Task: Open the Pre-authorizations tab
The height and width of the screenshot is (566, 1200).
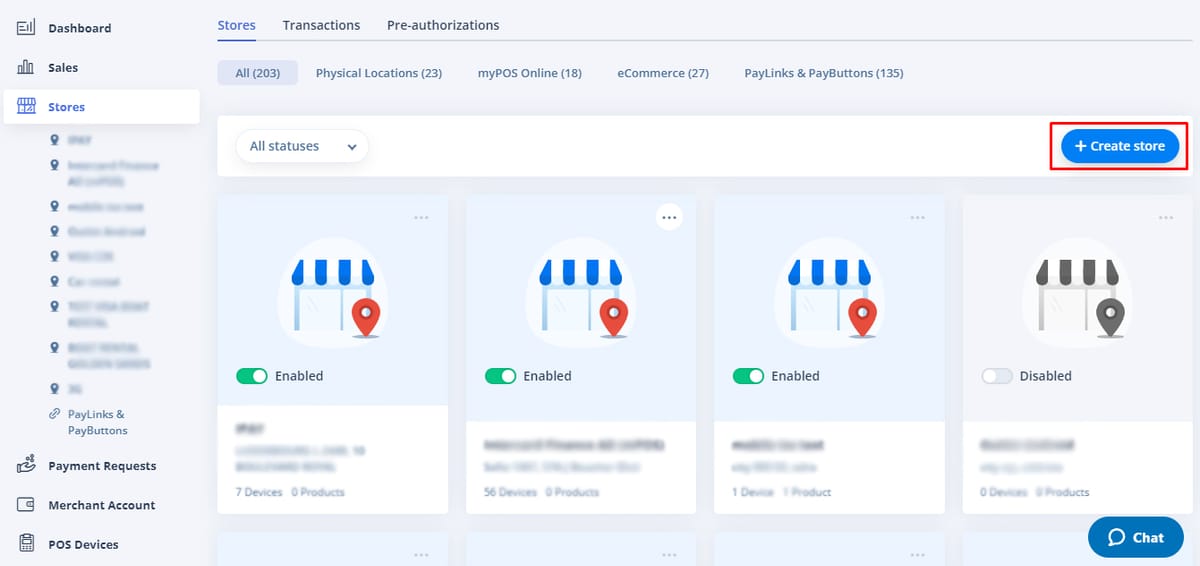Action: coord(443,25)
